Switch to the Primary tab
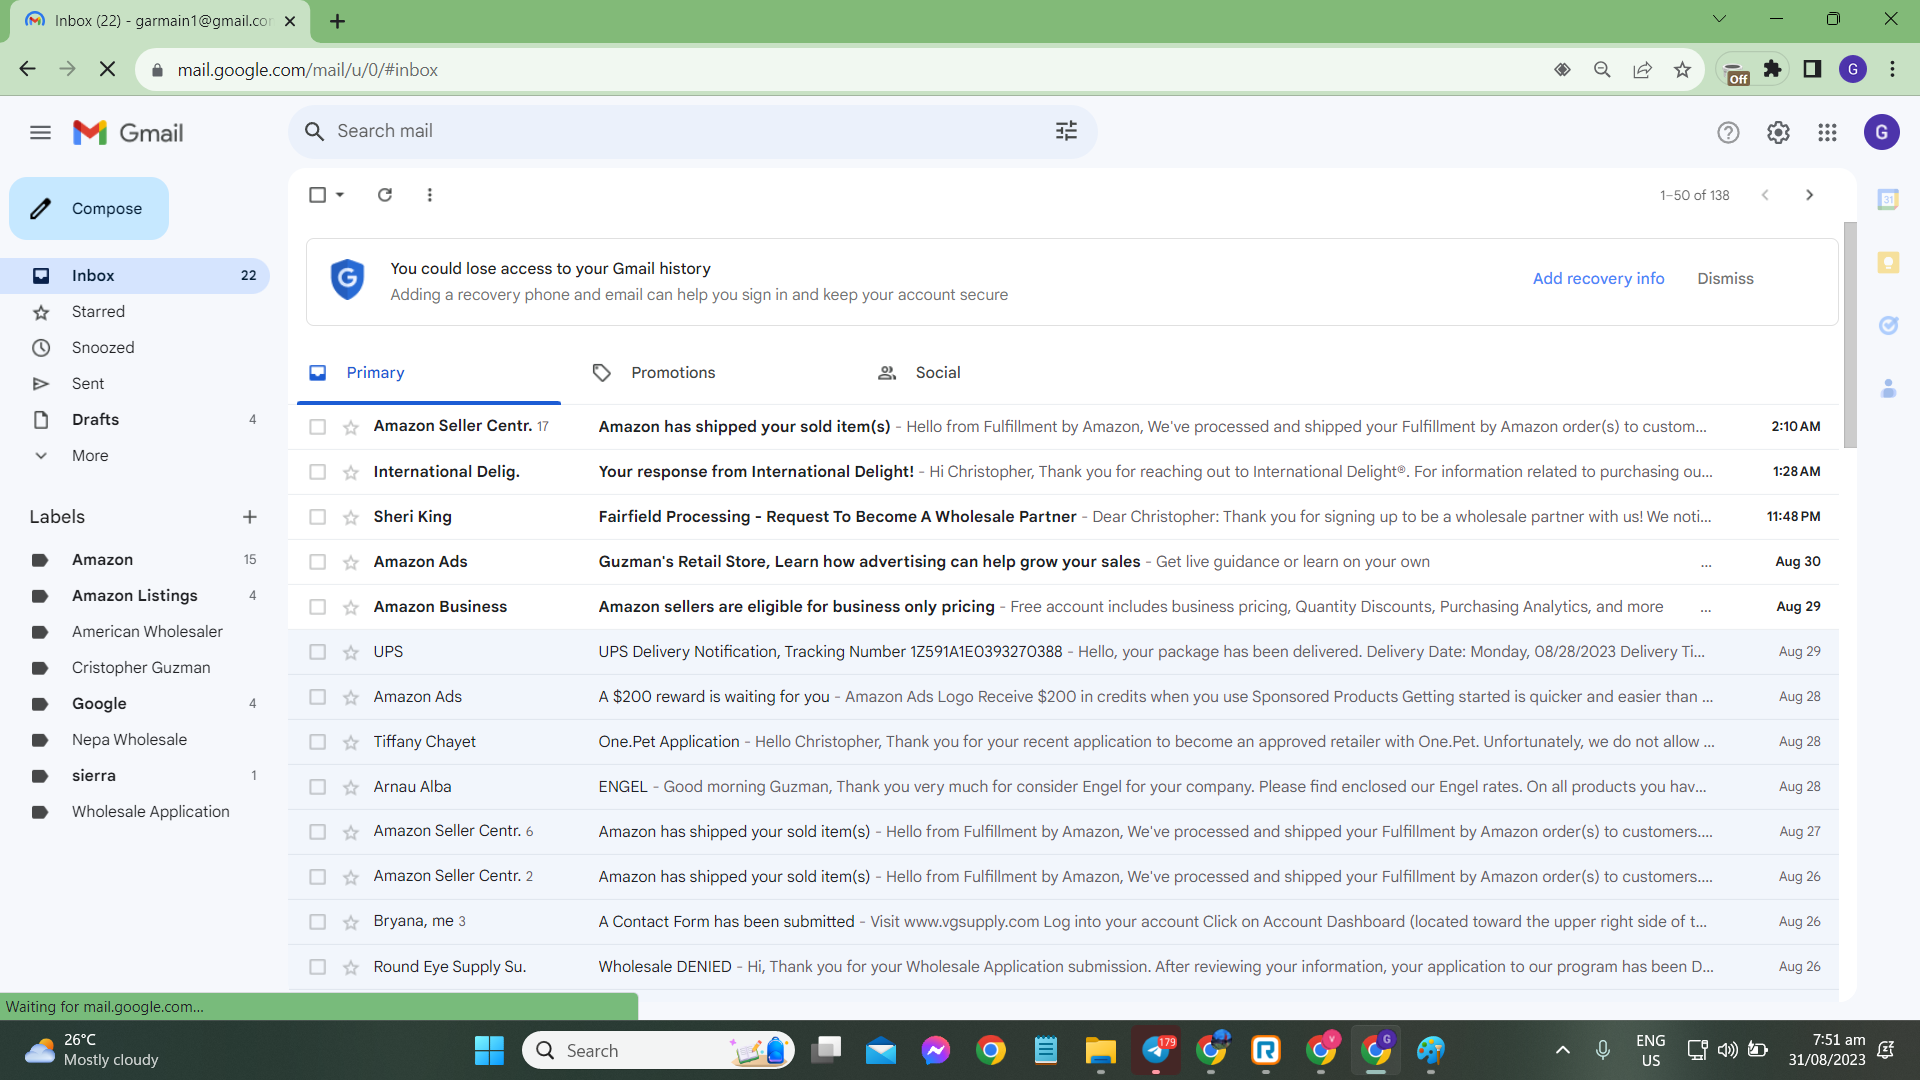Image resolution: width=1920 pixels, height=1080 pixels. click(x=429, y=373)
